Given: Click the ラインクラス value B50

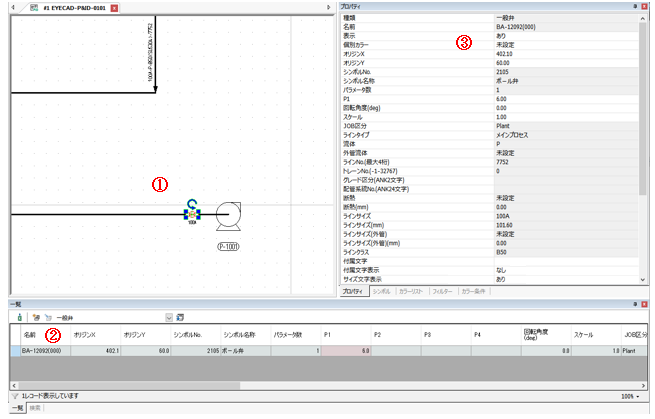Looking at the screenshot, I should [566, 252].
